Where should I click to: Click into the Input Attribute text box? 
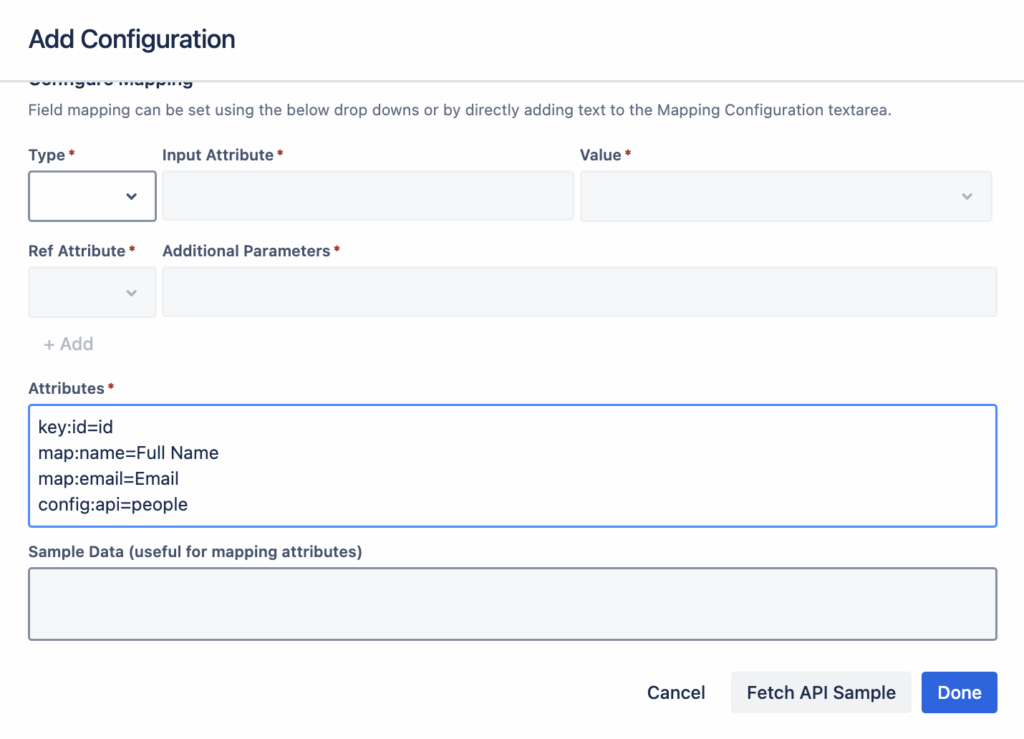[368, 196]
